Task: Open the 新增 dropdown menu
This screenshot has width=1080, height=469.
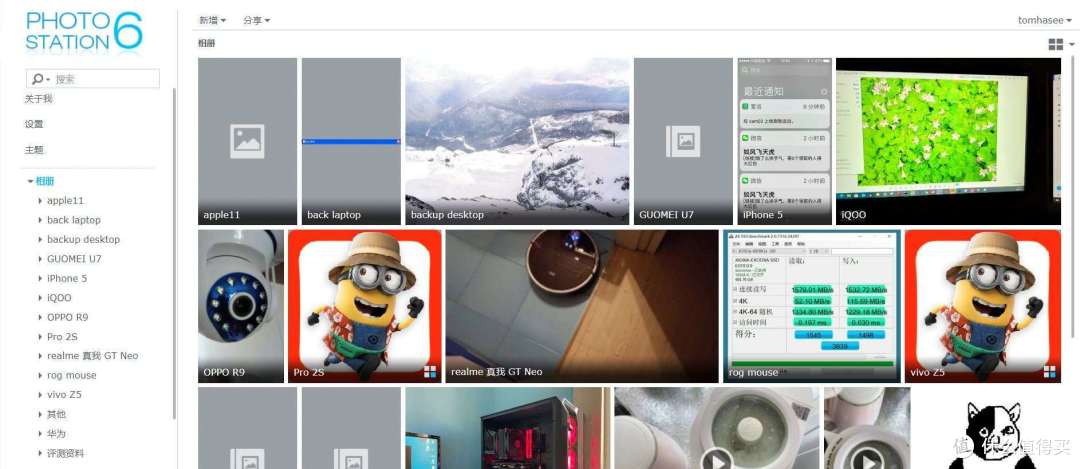Action: click(x=213, y=21)
